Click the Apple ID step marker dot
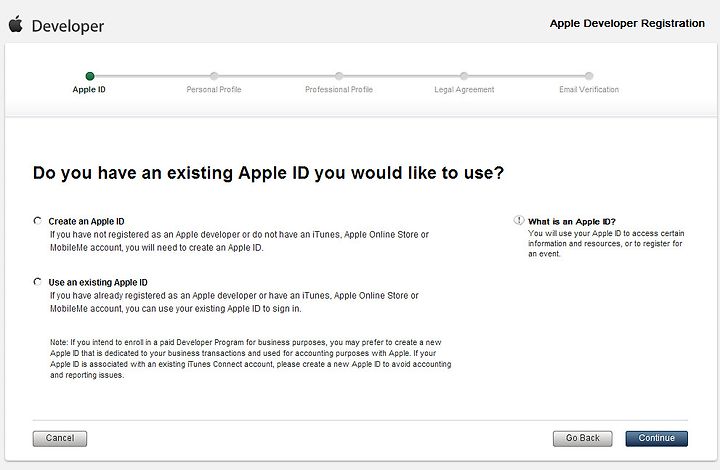This screenshot has height=470, width=720. [x=90, y=76]
